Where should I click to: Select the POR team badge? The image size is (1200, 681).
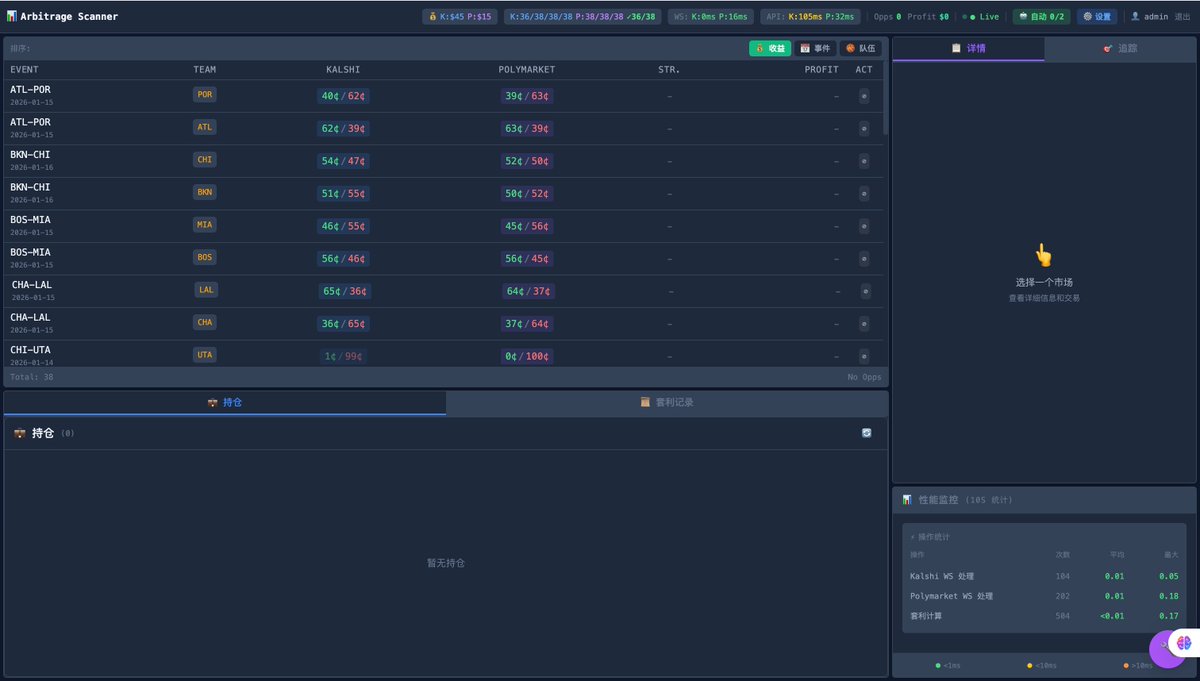point(205,94)
